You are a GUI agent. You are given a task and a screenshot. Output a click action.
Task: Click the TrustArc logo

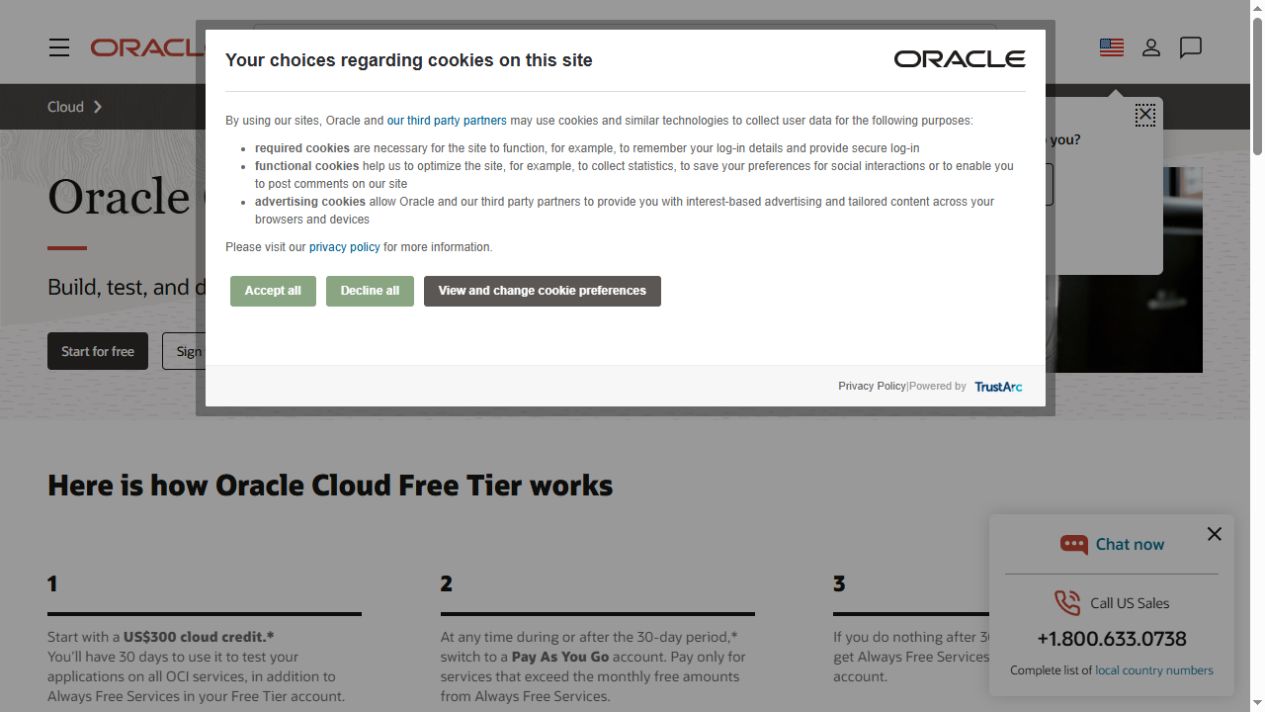point(998,386)
